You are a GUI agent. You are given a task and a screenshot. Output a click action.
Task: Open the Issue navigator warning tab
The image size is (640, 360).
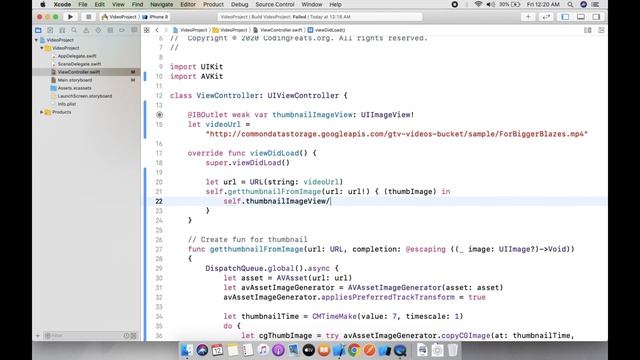pyautogui.click(x=86, y=30)
